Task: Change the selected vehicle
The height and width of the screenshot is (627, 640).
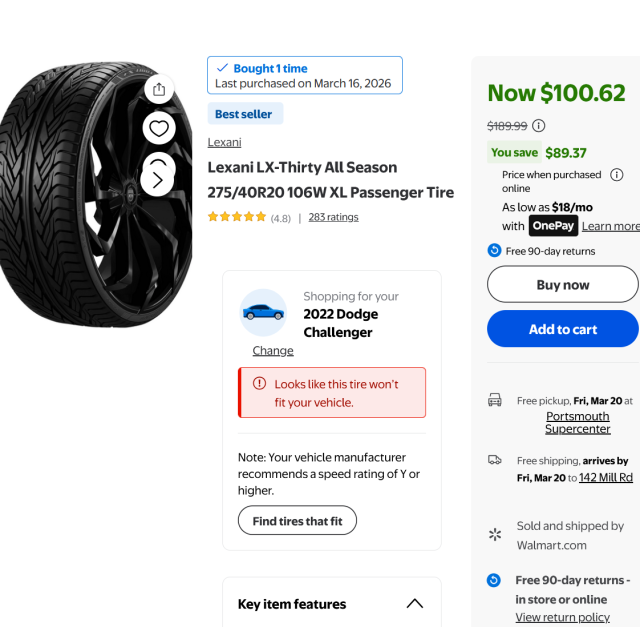Action: click(273, 351)
